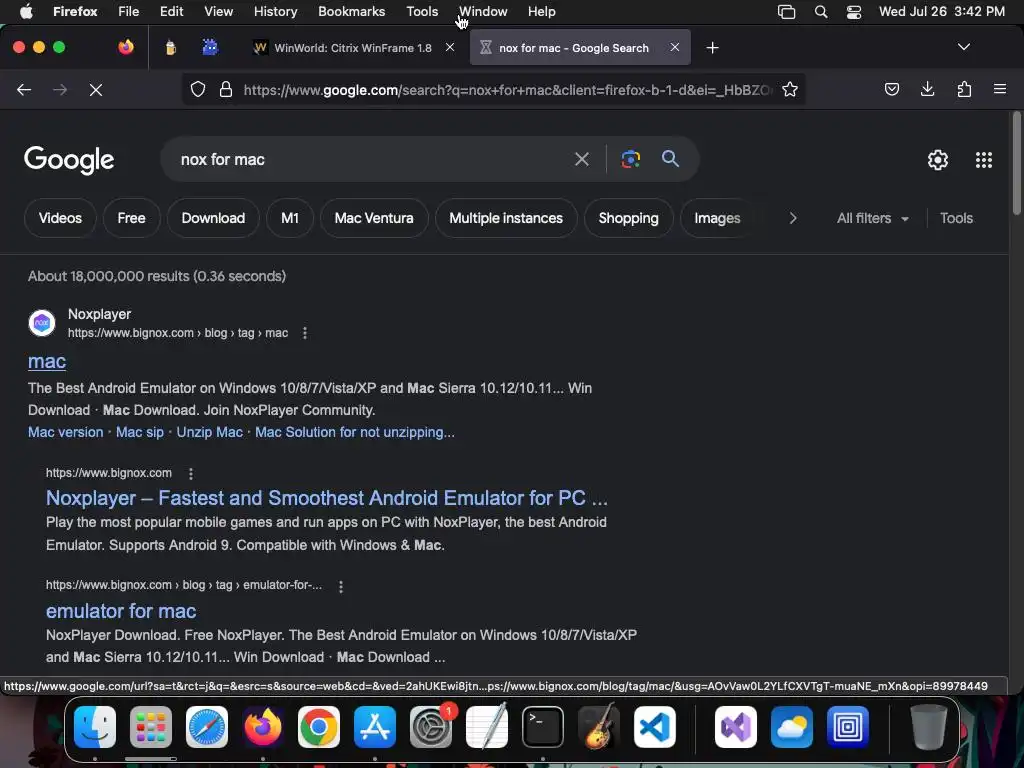Clear the Google search box
Image resolution: width=1024 pixels, height=768 pixels.
click(x=582, y=159)
